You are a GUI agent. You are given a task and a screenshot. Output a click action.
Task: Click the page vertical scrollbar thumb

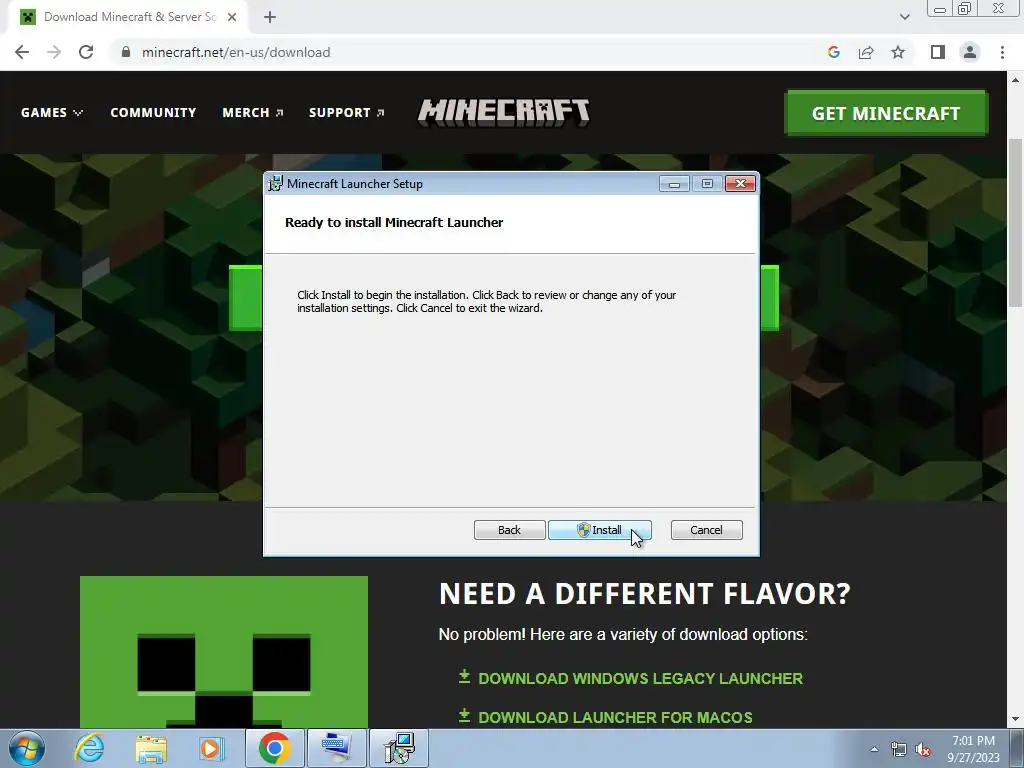1015,222
